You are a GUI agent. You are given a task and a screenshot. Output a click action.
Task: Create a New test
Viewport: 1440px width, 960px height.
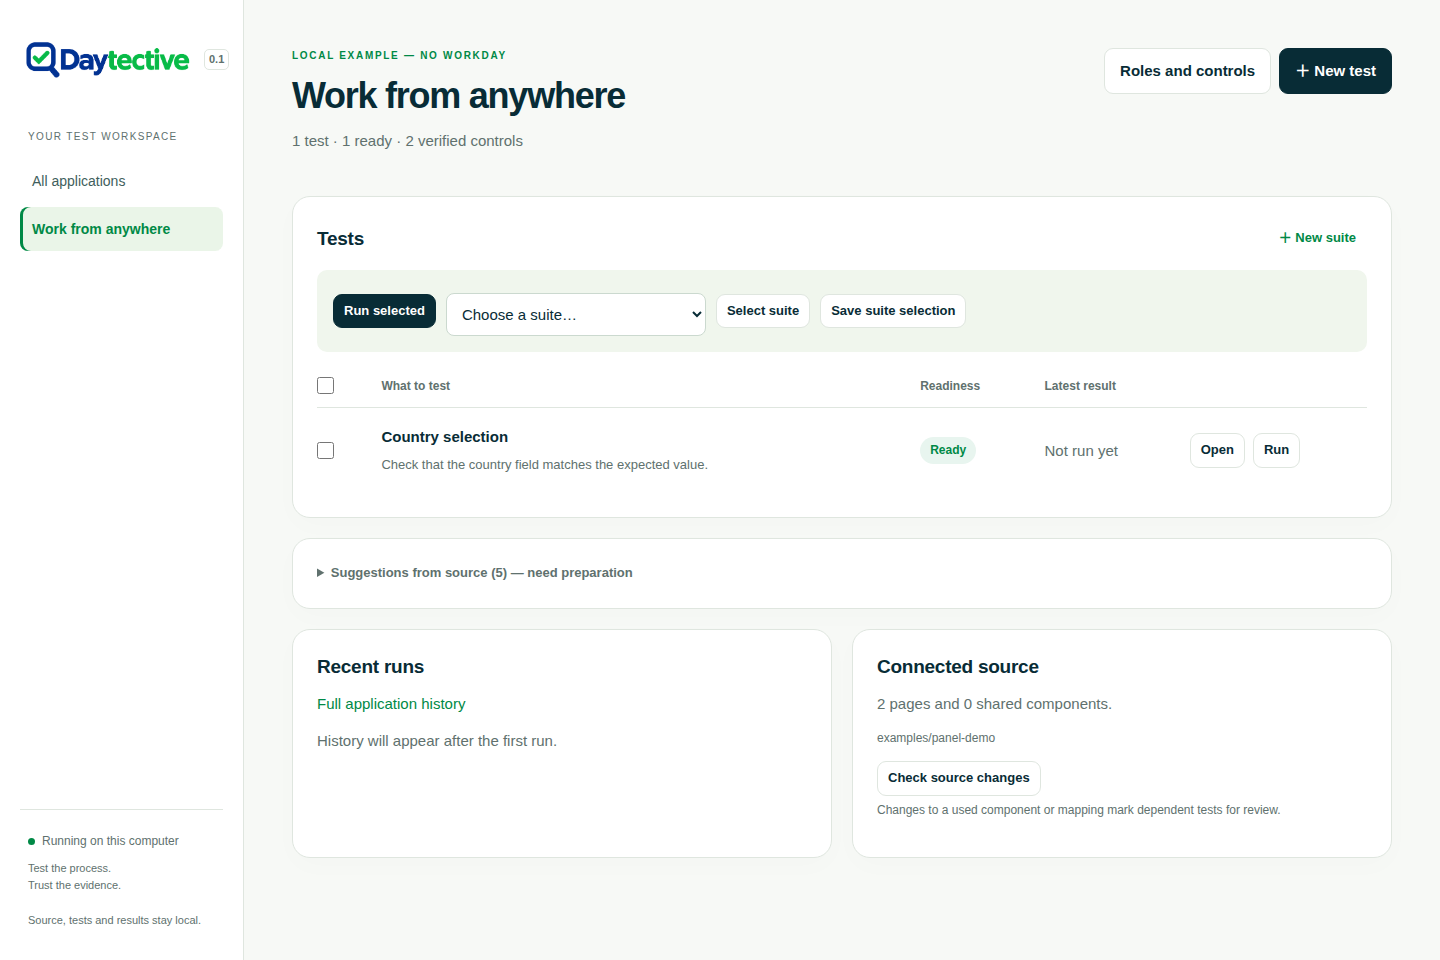pyautogui.click(x=1335, y=71)
